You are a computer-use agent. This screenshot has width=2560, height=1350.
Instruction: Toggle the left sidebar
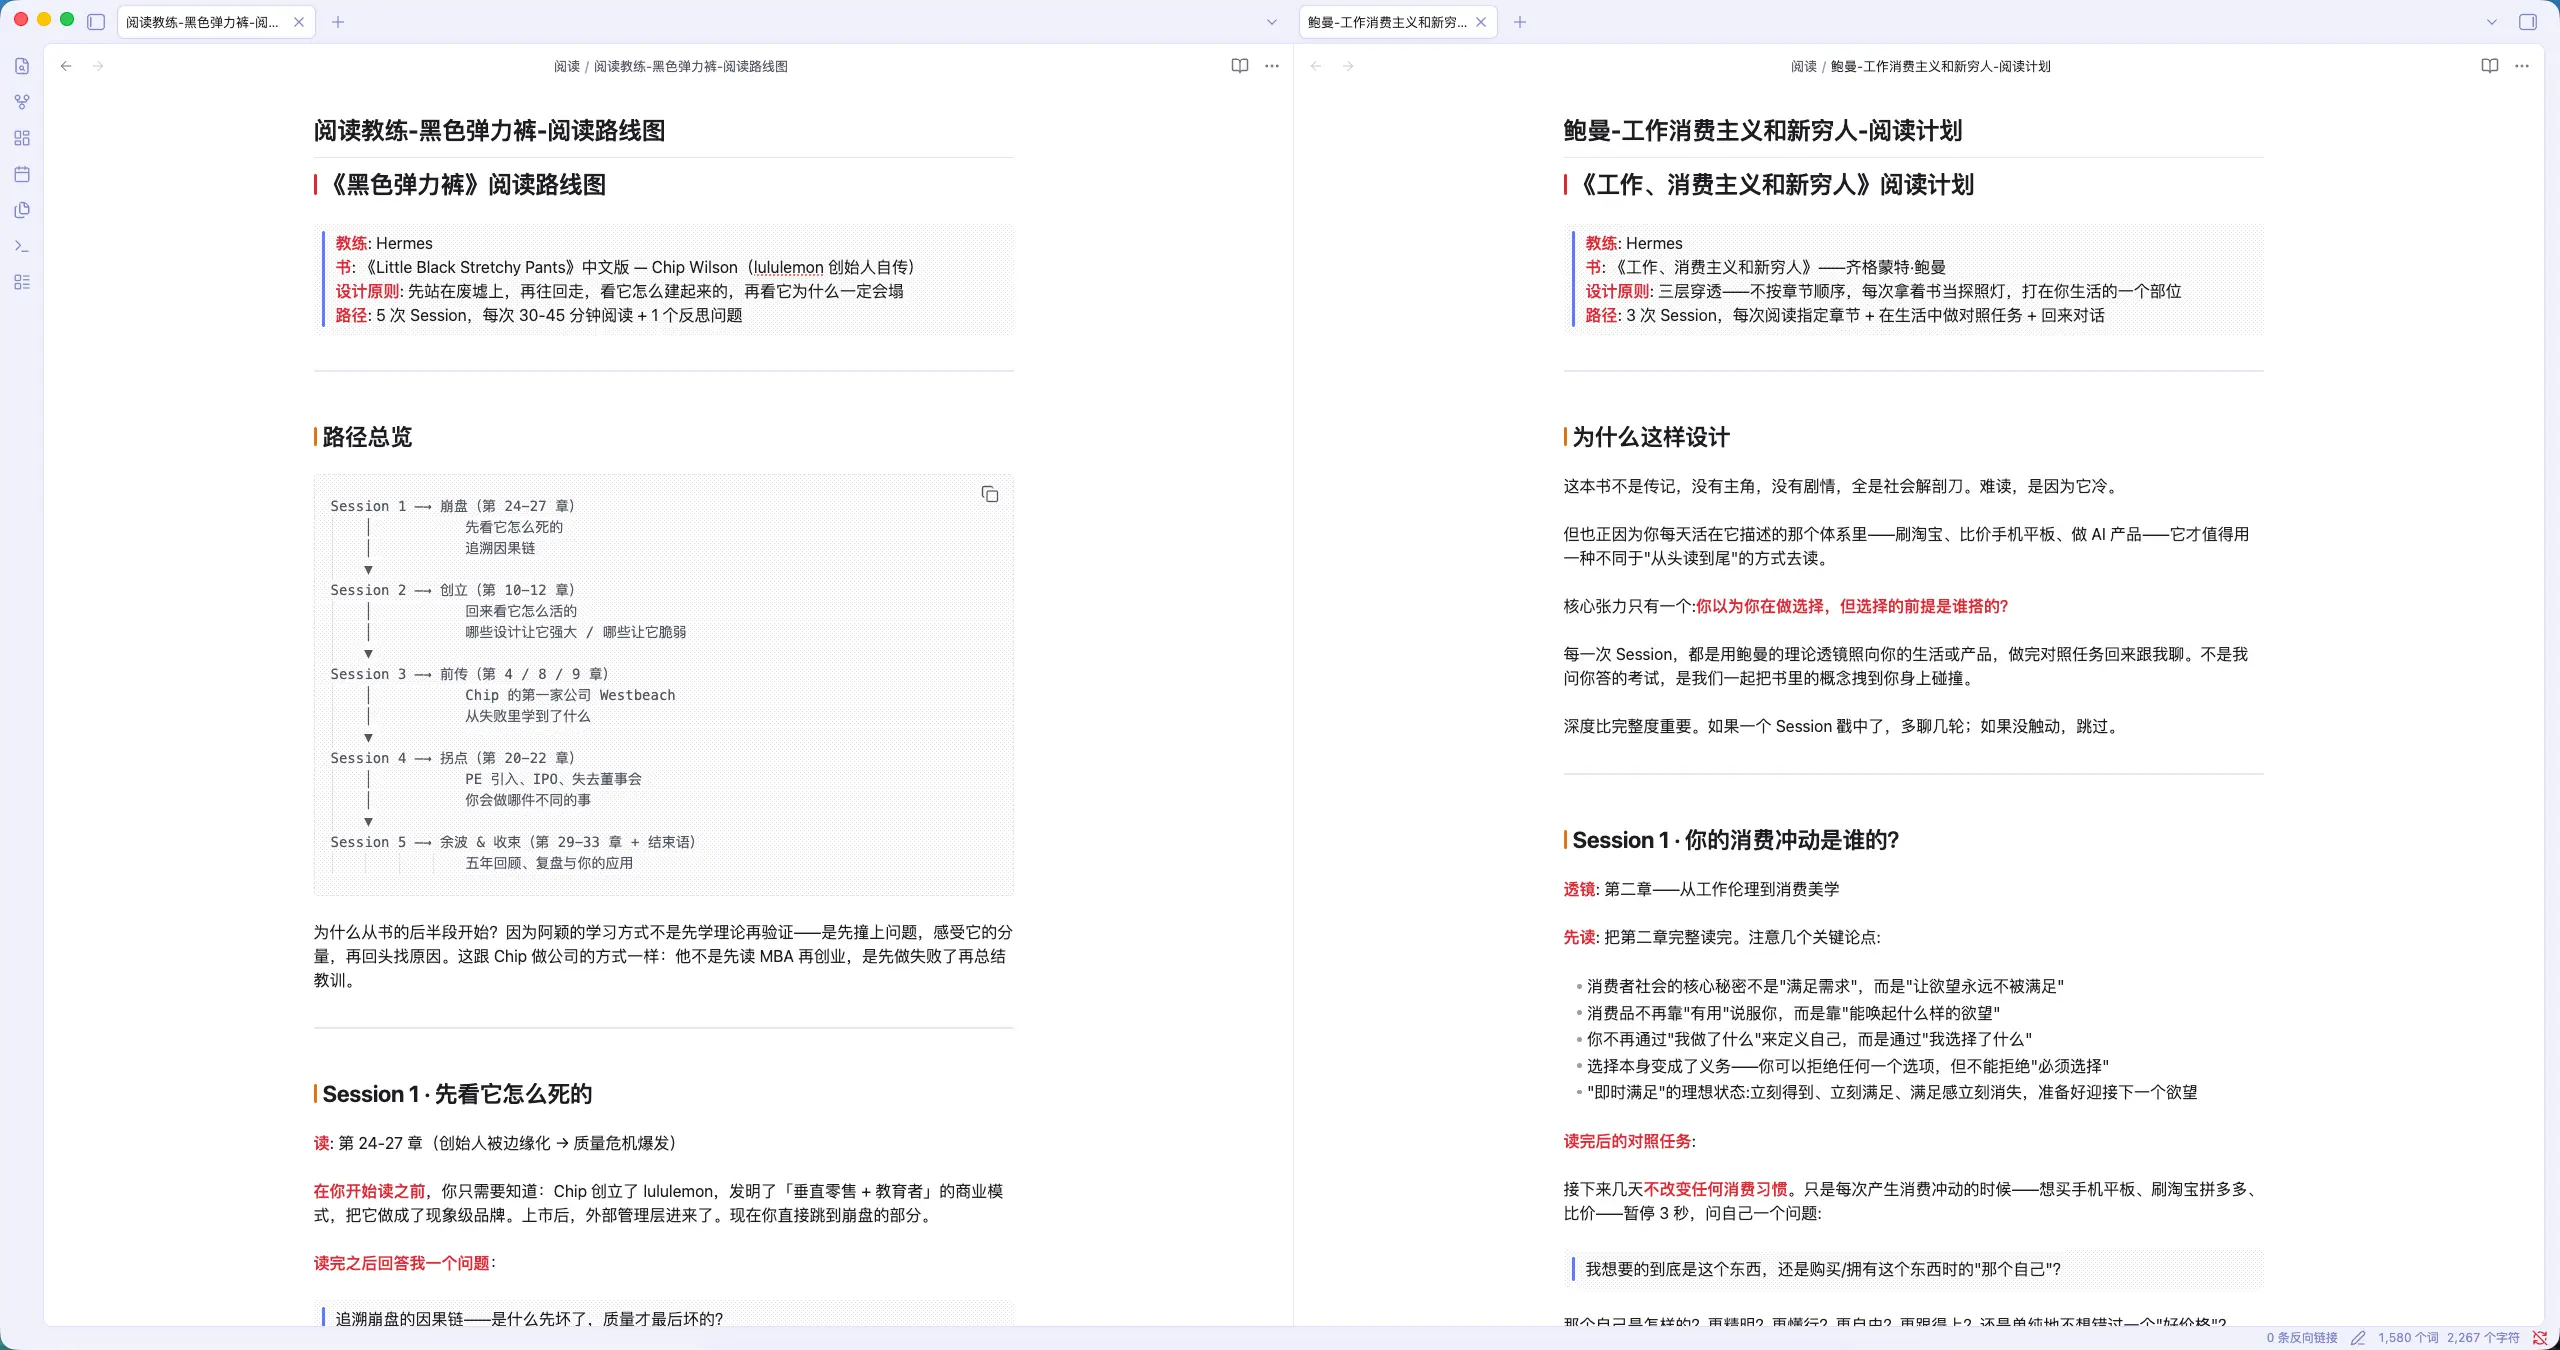pyautogui.click(x=96, y=22)
